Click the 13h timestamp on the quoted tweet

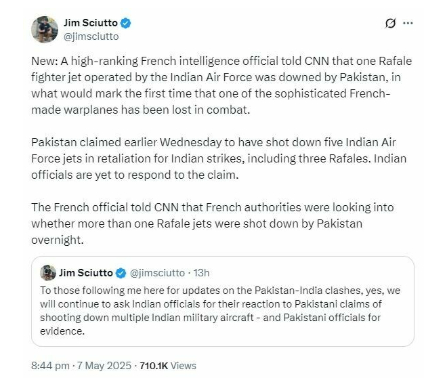(201, 273)
